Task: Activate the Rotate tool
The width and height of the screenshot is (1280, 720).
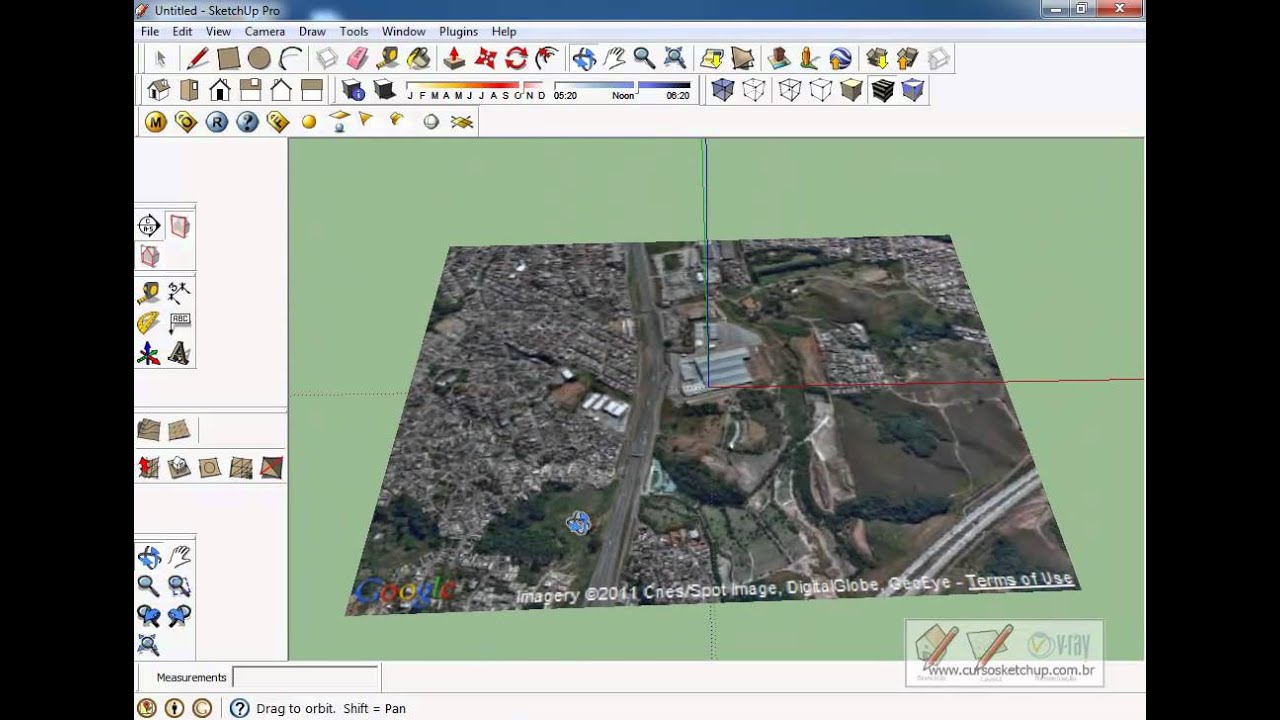Action: pyautogui.click(x=516, y=59)
